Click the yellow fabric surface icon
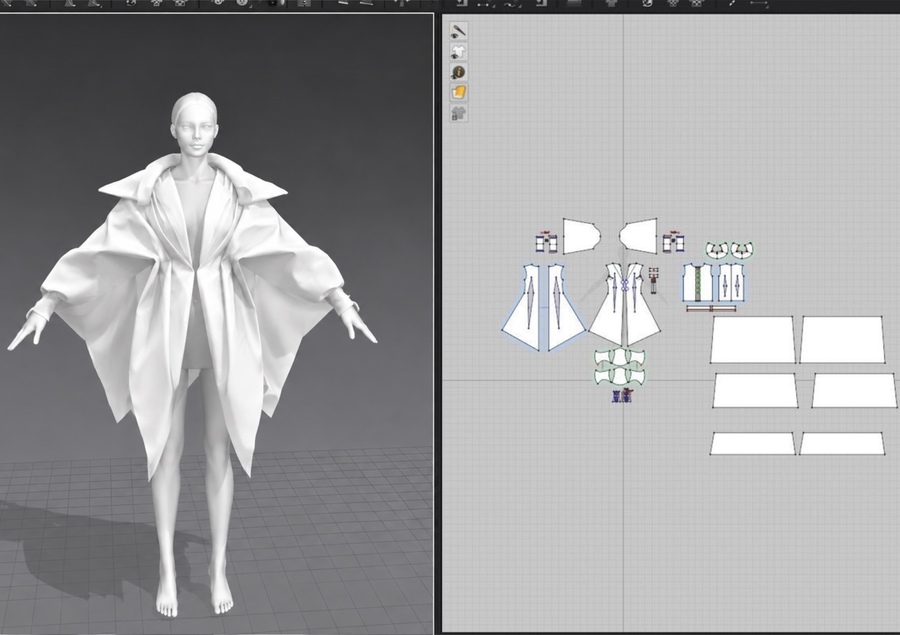 pyautogui.click(x=458, y=92)
